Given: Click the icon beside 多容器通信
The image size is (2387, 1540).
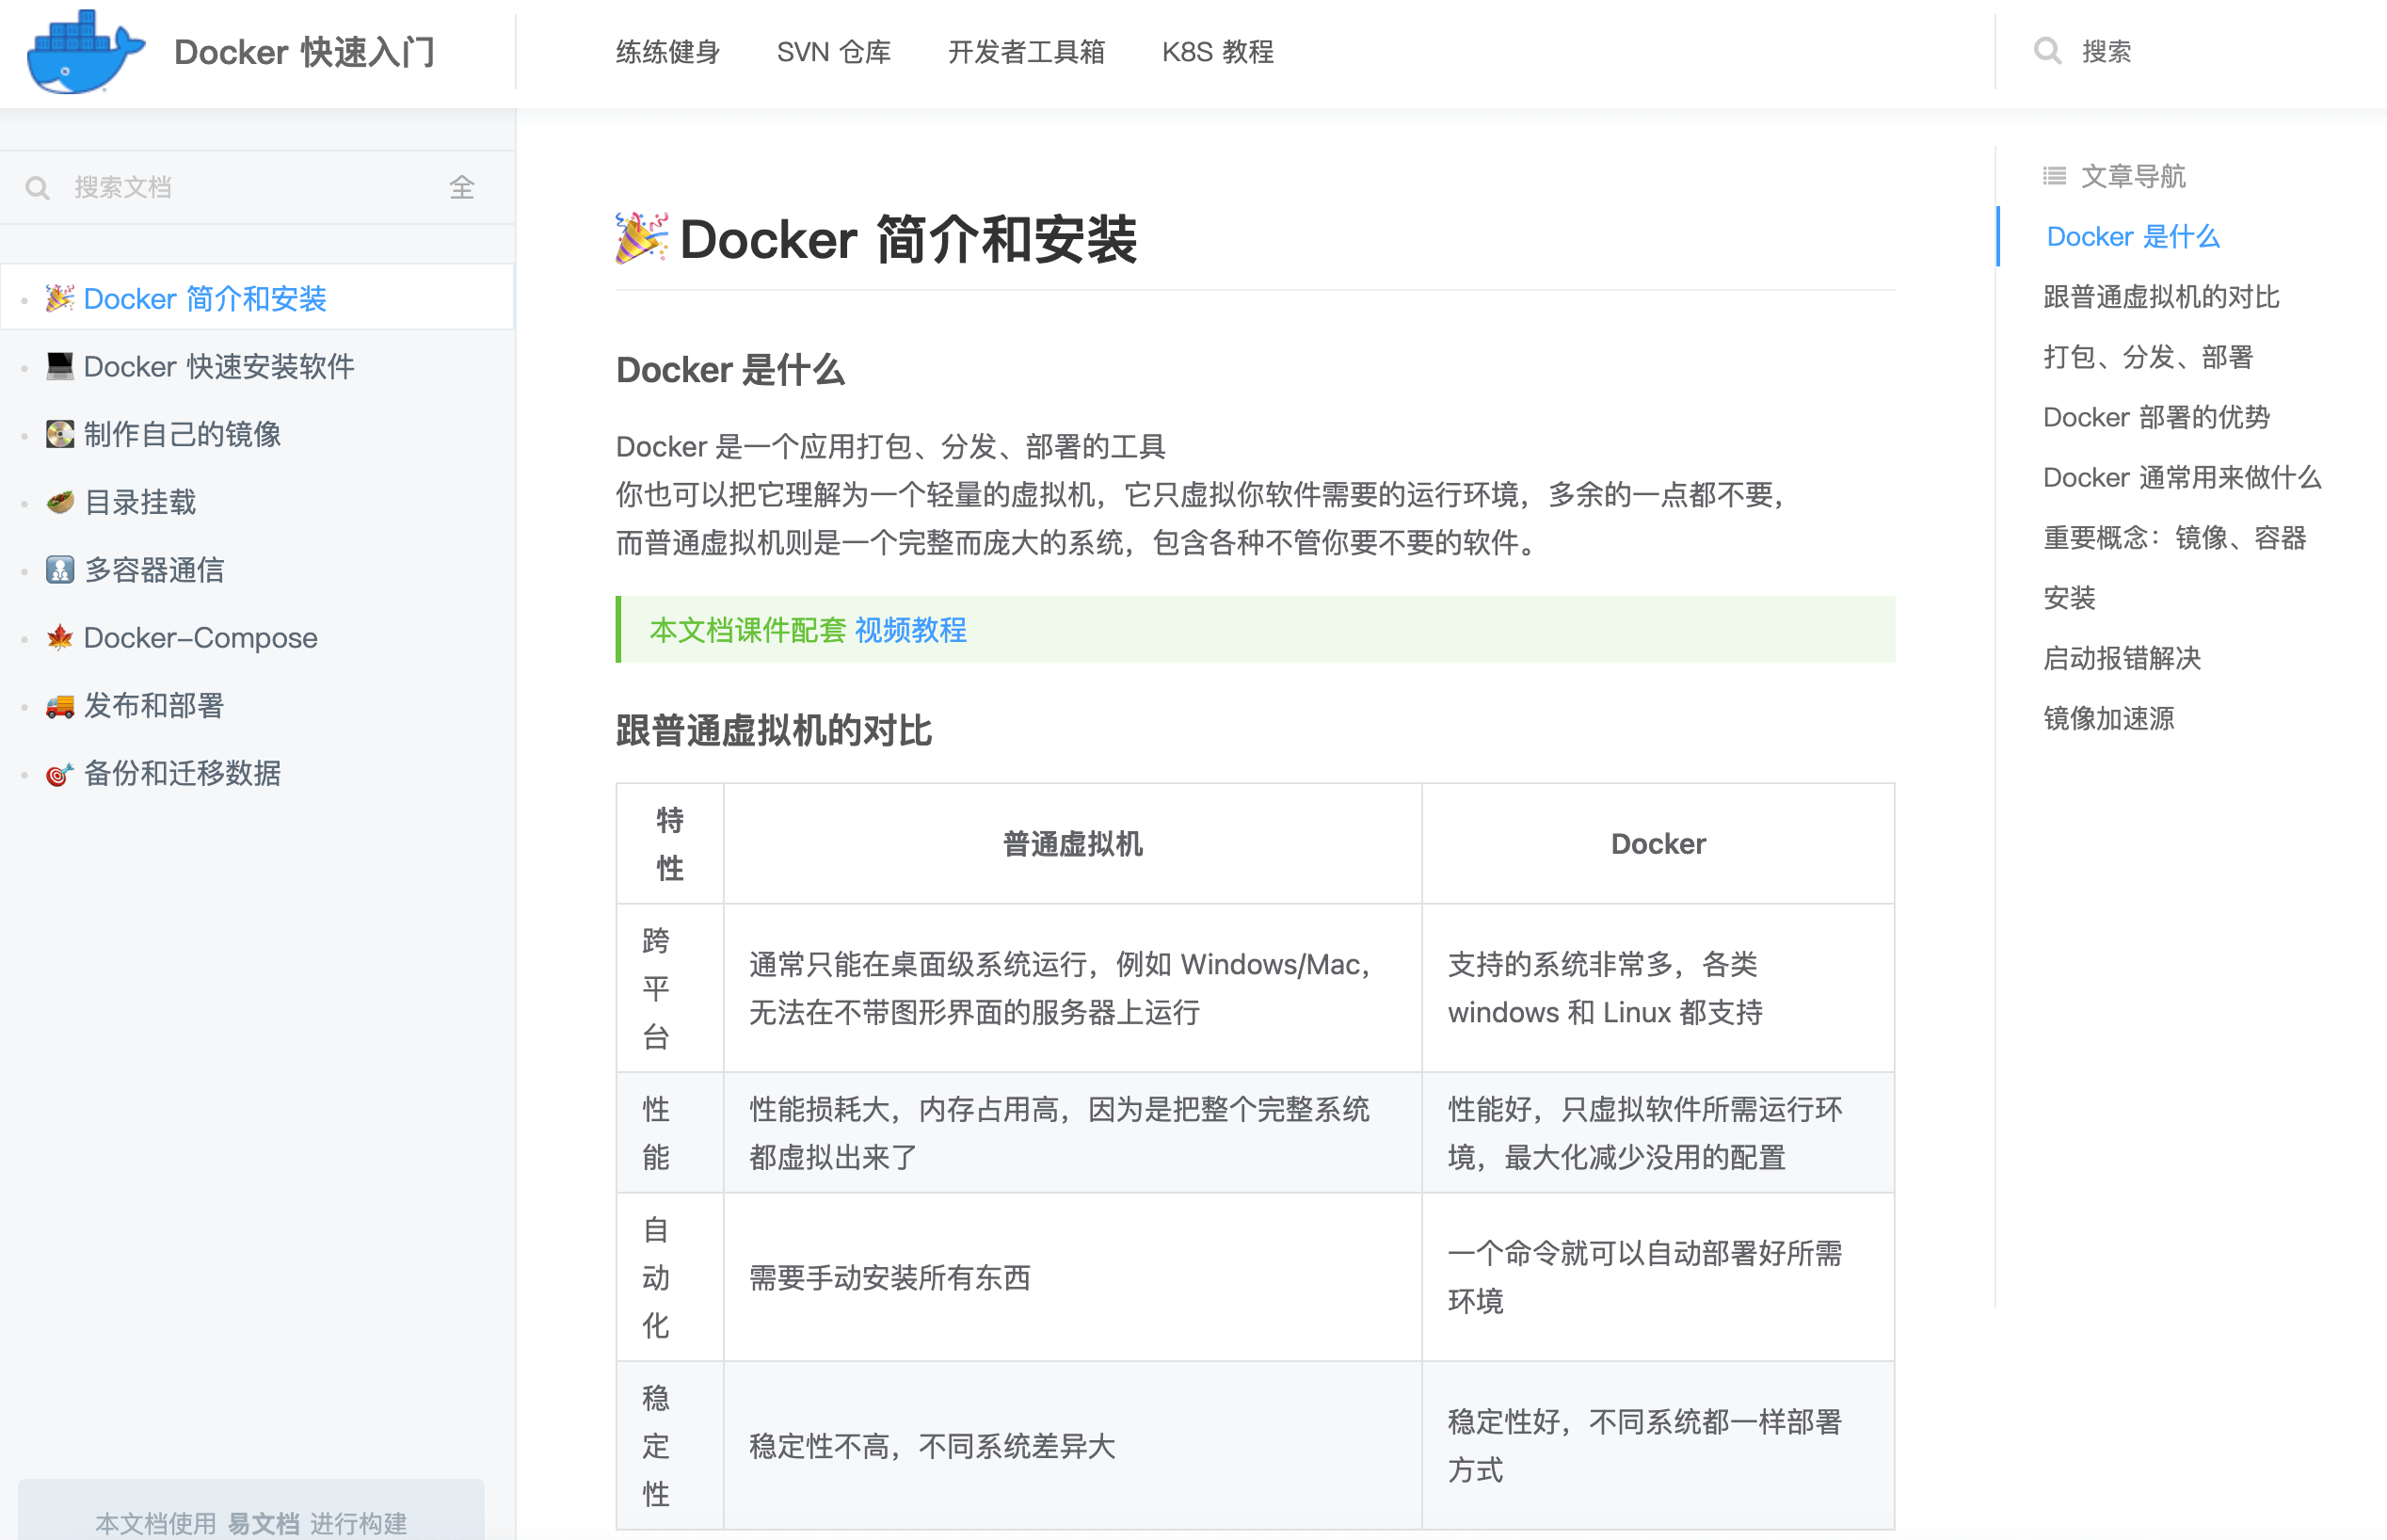Looking at the screenshot, I should pos(60,570).
